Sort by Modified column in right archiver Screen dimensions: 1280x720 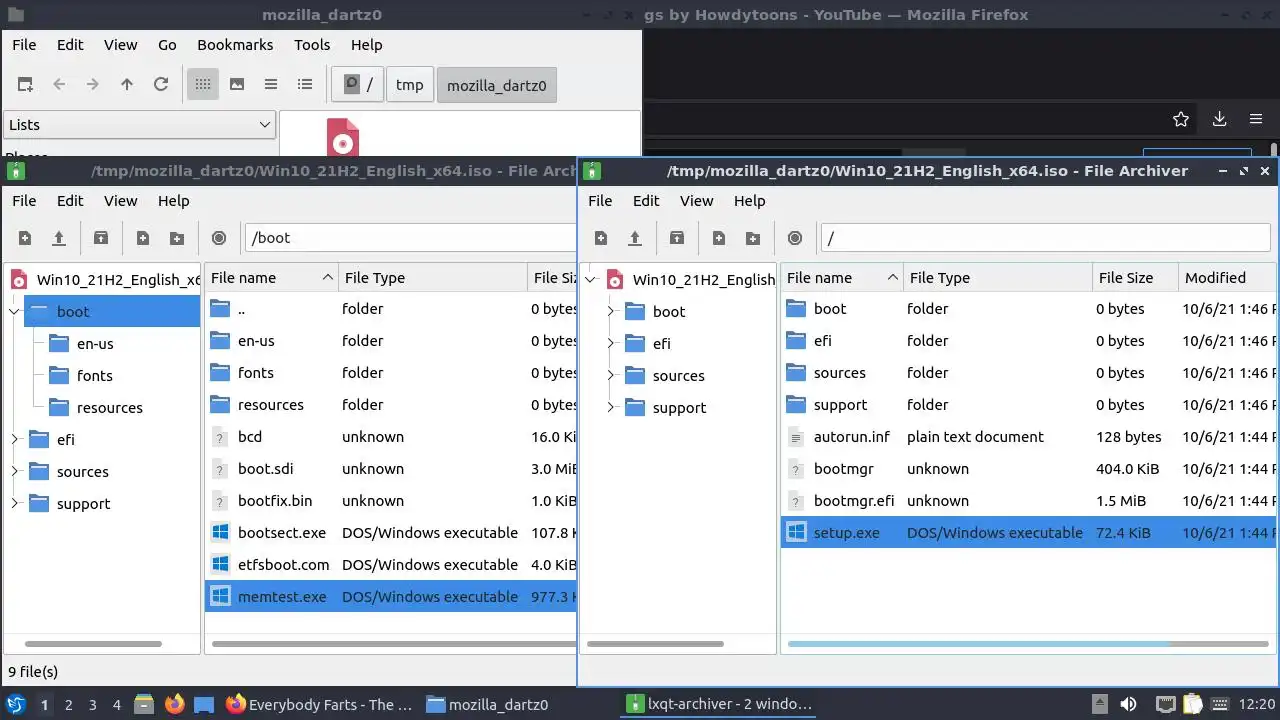click(x=1228, y=278)
